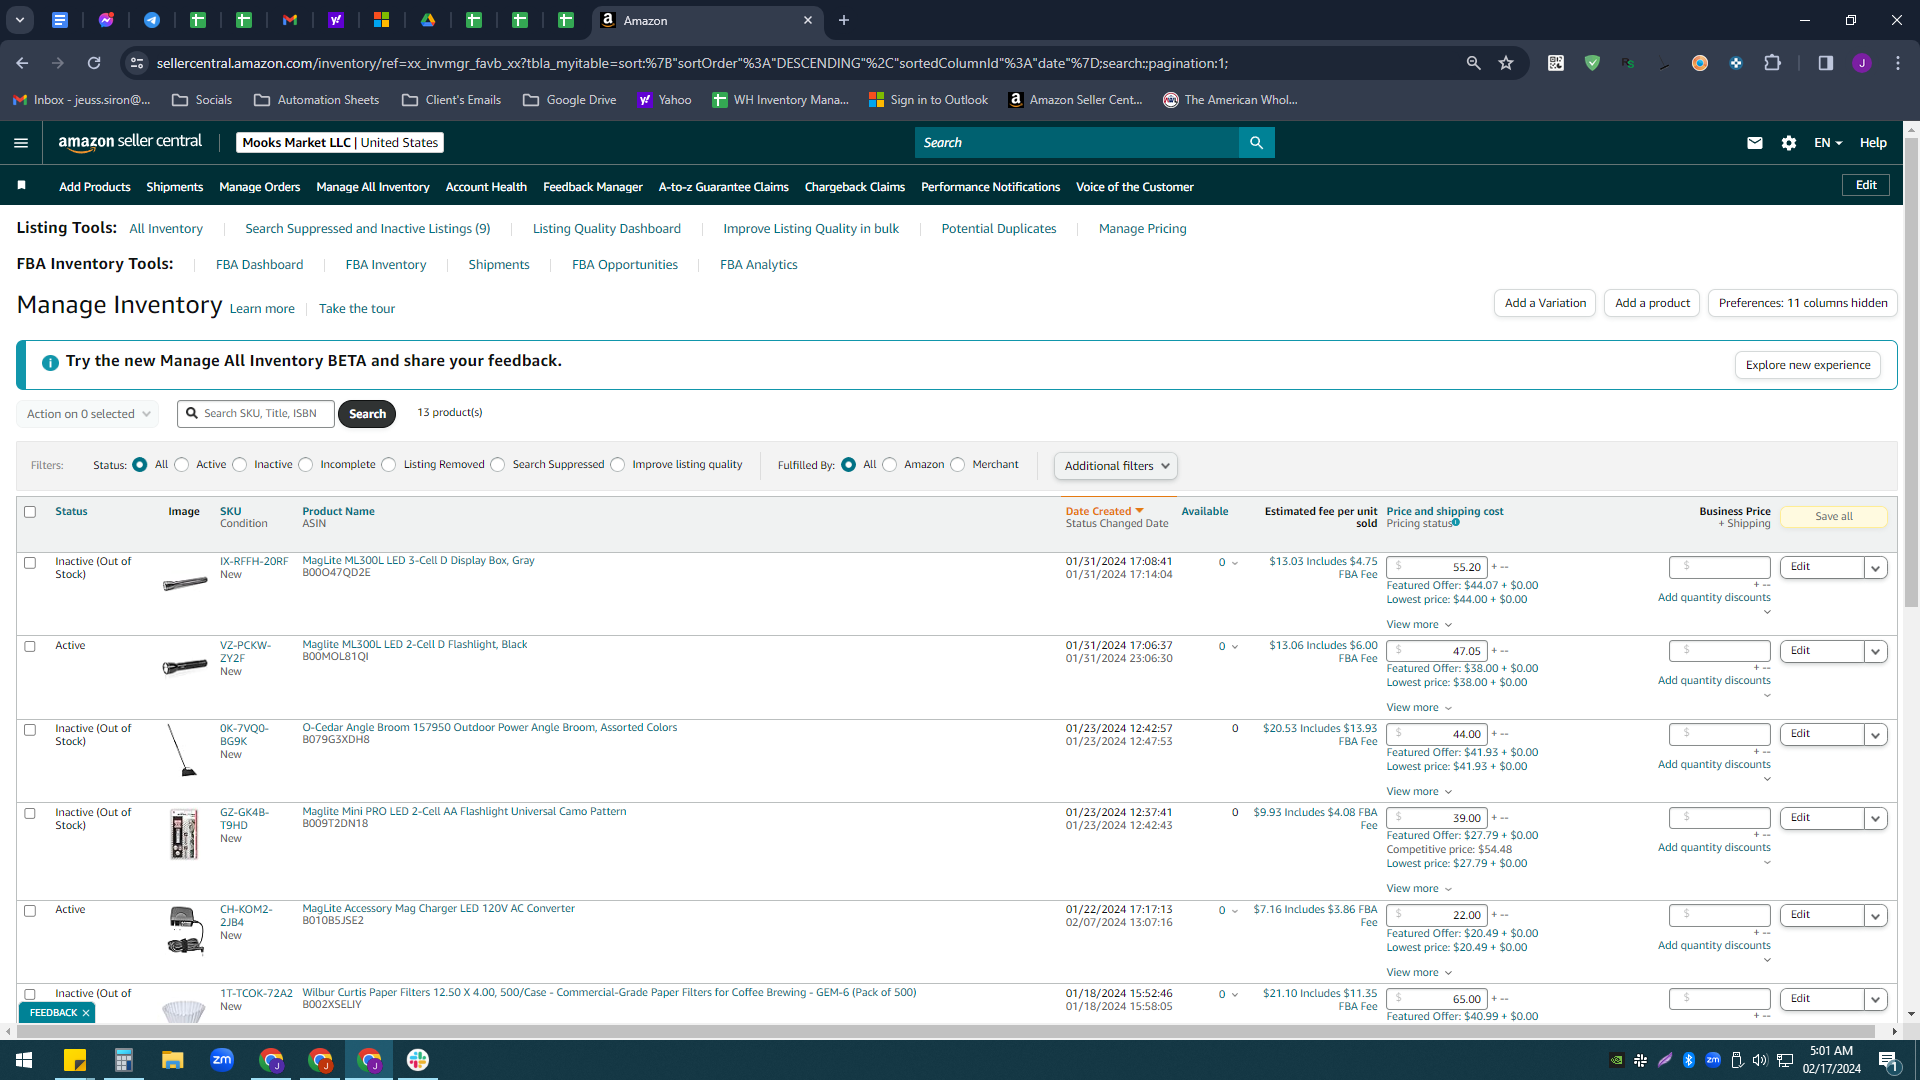Expand the Additional filters dropdown
The width and height of the screenshot is (1920, 1080).
[1116, 466]
